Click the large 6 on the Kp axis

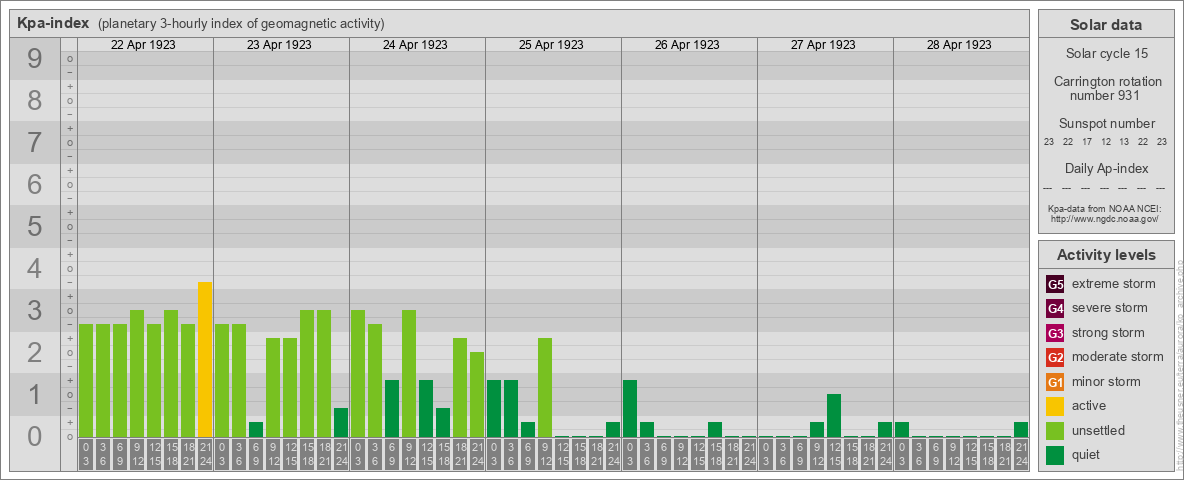coord(34,184)
